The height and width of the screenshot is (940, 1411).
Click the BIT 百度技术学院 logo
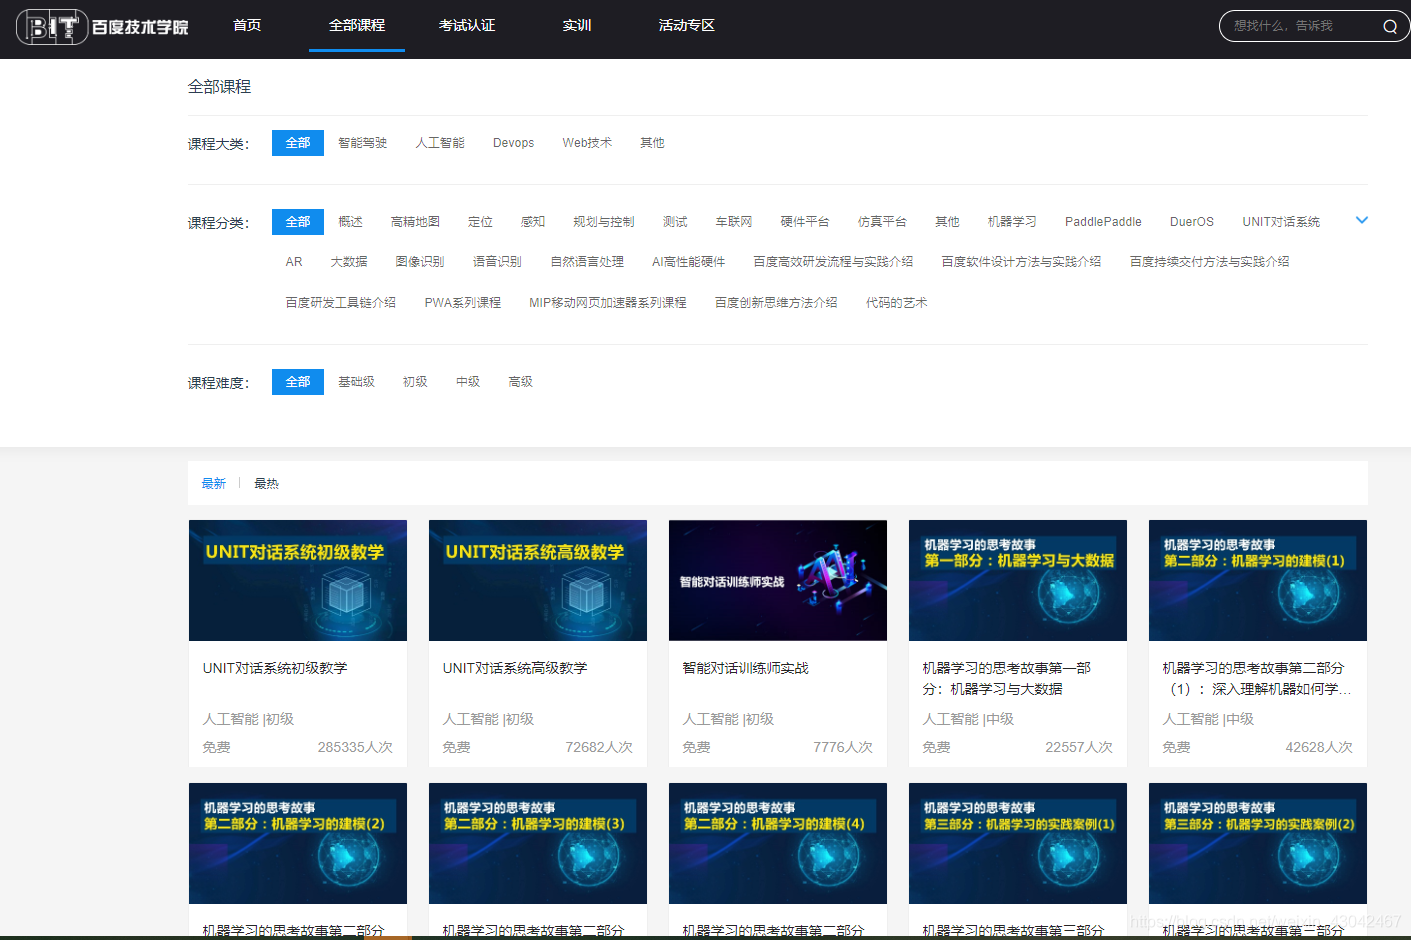click(x=102, y=26)
